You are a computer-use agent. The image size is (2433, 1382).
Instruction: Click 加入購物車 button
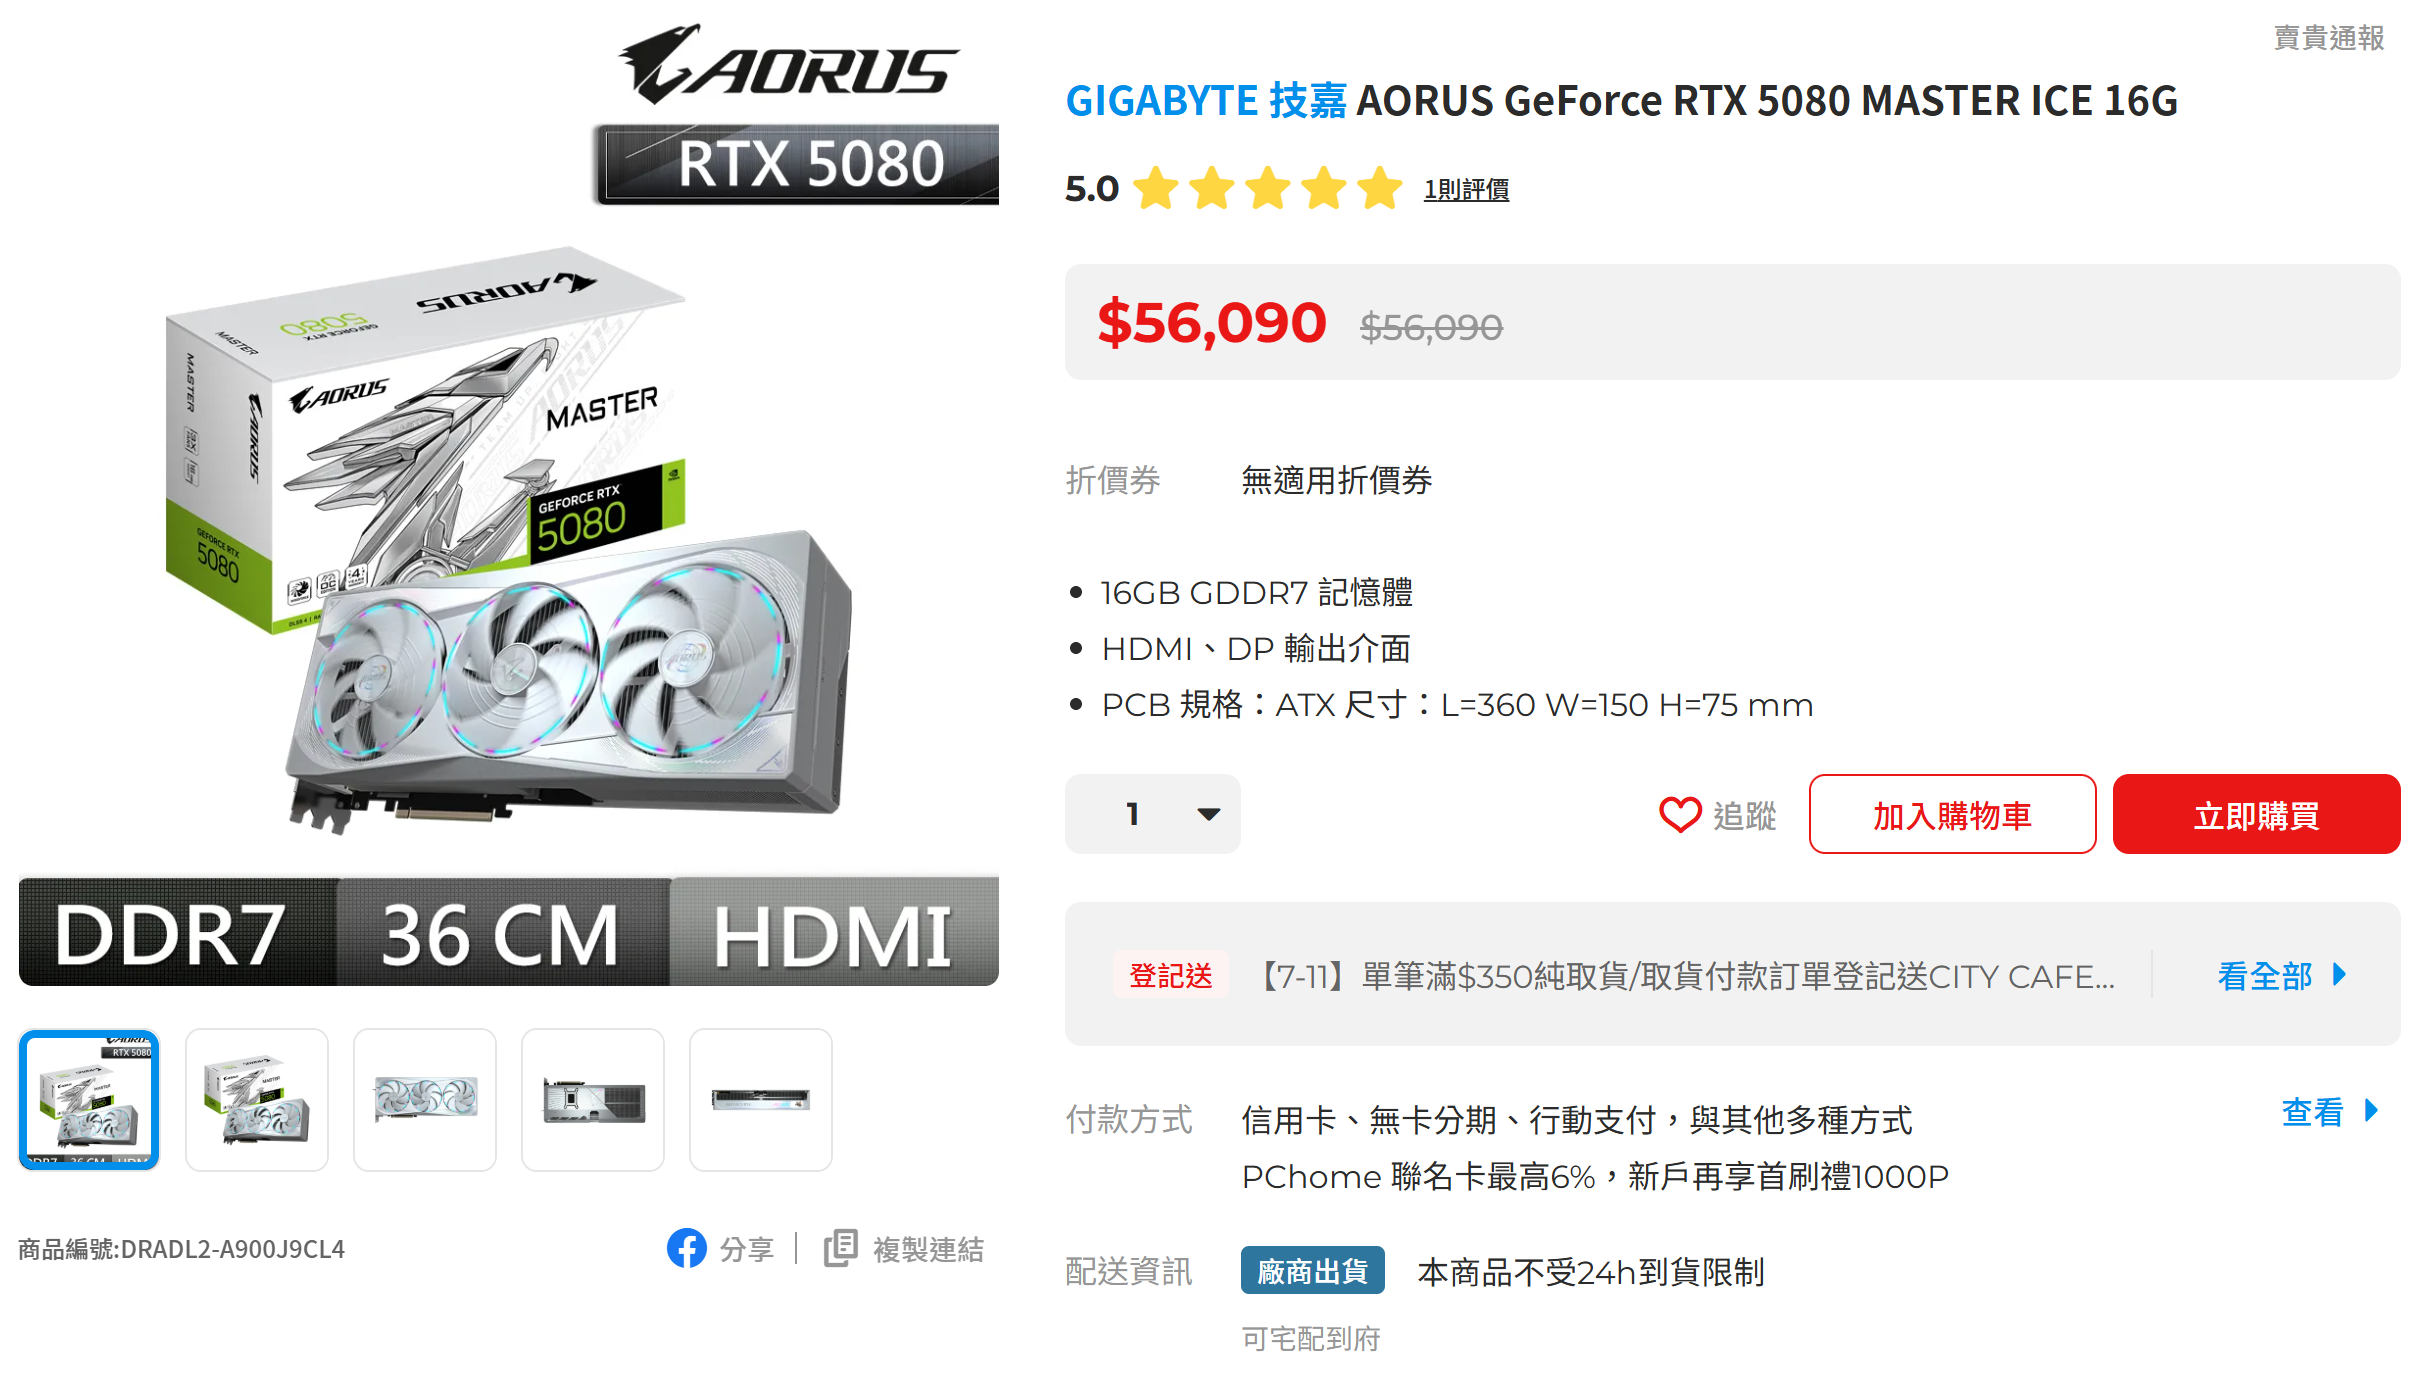point(1952,814)
